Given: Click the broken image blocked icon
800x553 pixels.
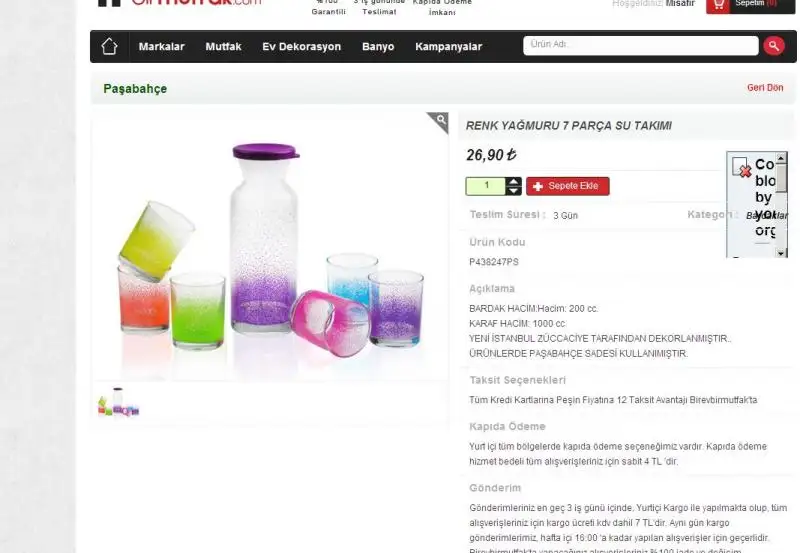Looking at the screenshot, I should (741, 167).
